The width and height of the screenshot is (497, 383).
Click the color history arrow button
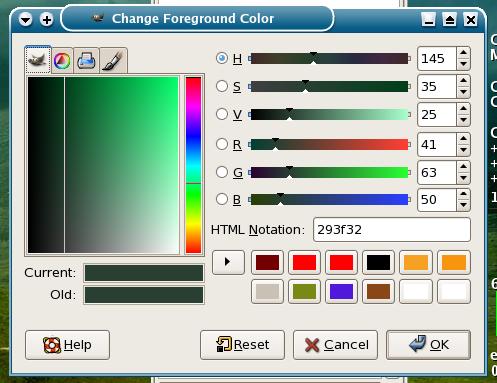pyautogui.click(x=228, y=262)
